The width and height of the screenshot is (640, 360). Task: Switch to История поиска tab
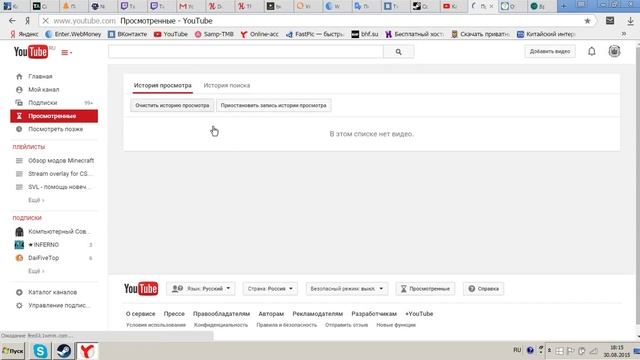point(227,85)
